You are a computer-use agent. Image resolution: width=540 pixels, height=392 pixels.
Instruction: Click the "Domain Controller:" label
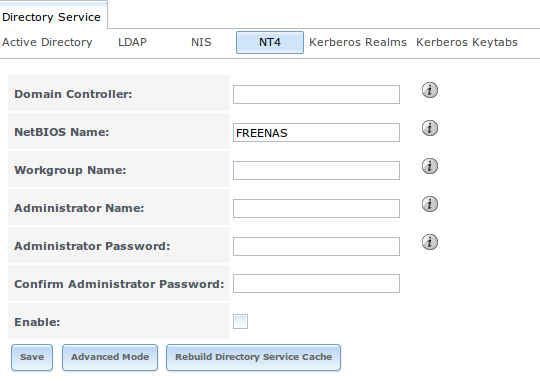(73, 94)
